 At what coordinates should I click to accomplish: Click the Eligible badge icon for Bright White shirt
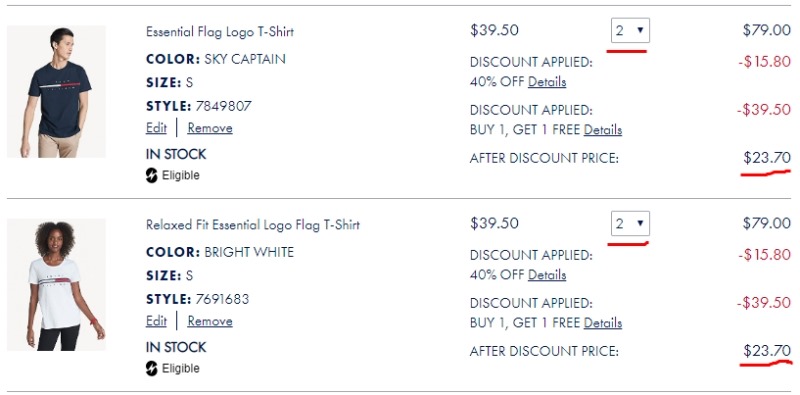[x=152, y=368]
